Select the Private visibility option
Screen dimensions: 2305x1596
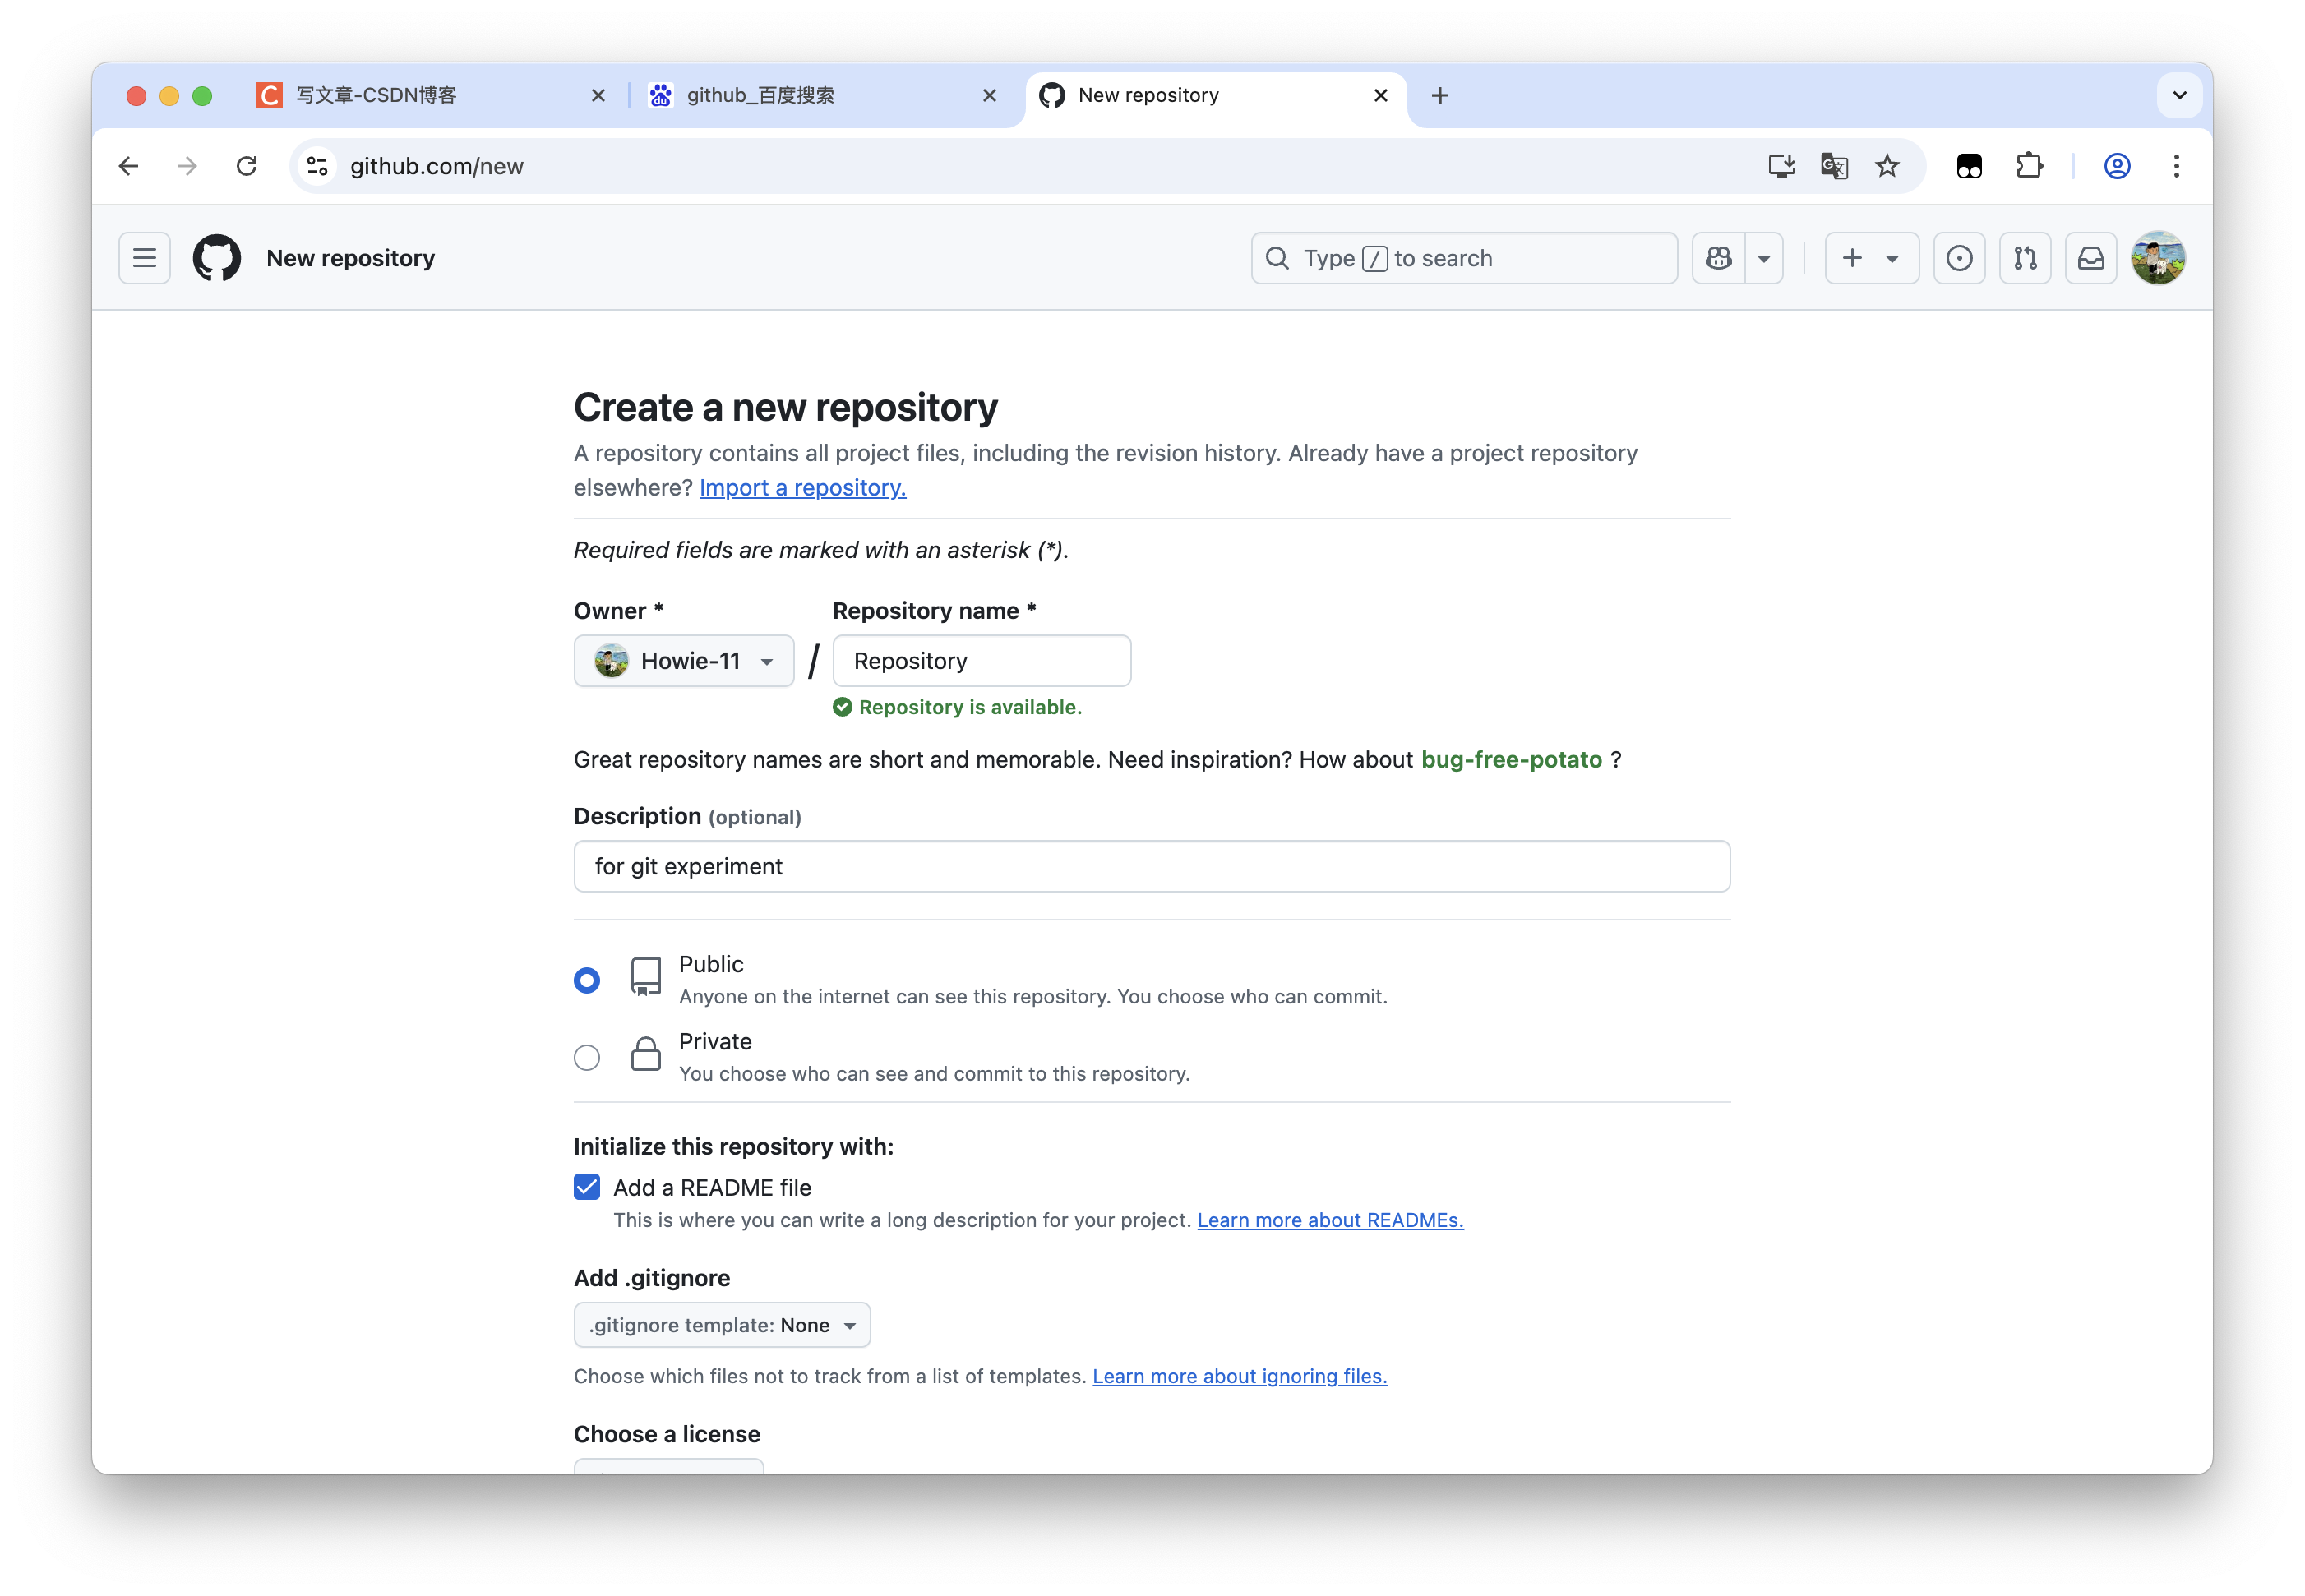click(x=587, y=1057)
